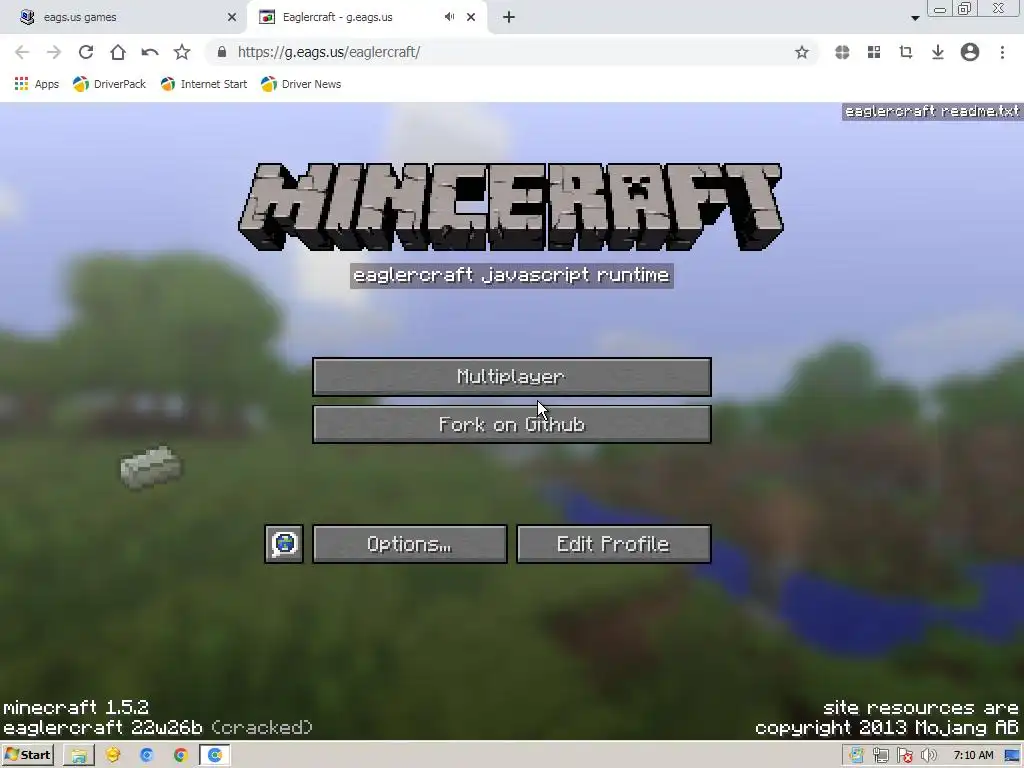Screen dimensions: 1024x768
Task: Launch the blue browser taskbar icon
Action: tap(147, 756)
